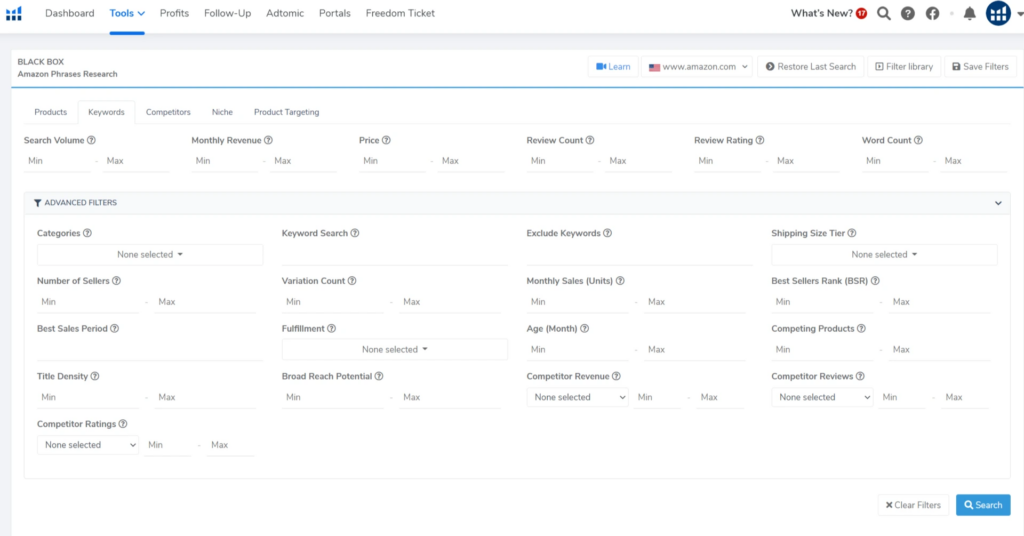The height and width of the screenshot is (536, 1024).
Task: Open the Facebook icon in top bar
Action: tap(932, 13)
